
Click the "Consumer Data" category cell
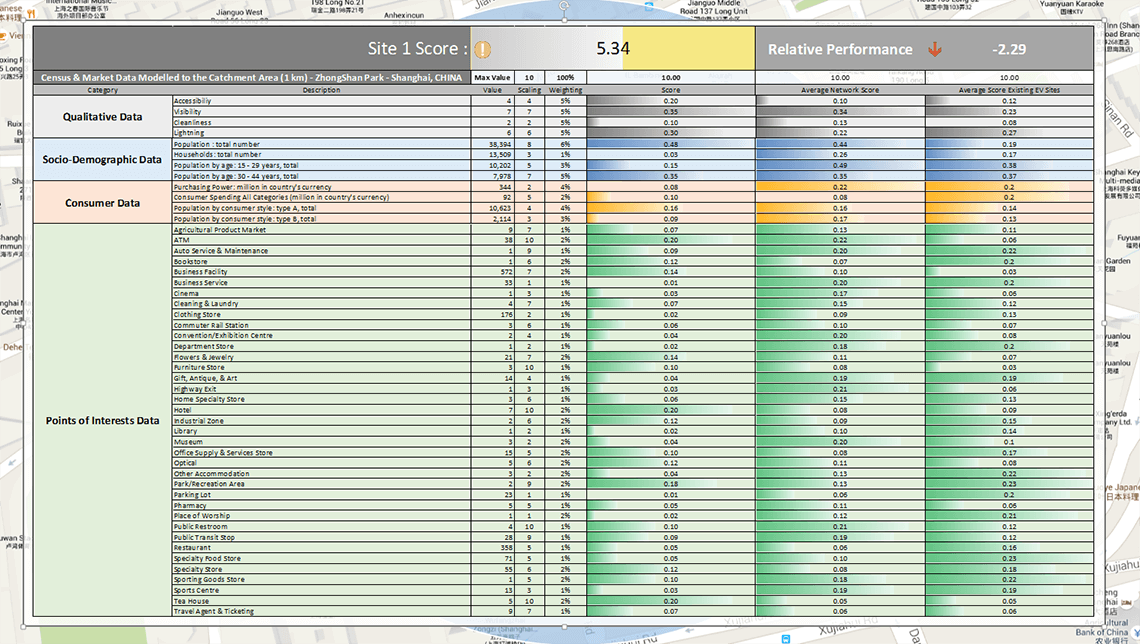(x=103, y=203)
